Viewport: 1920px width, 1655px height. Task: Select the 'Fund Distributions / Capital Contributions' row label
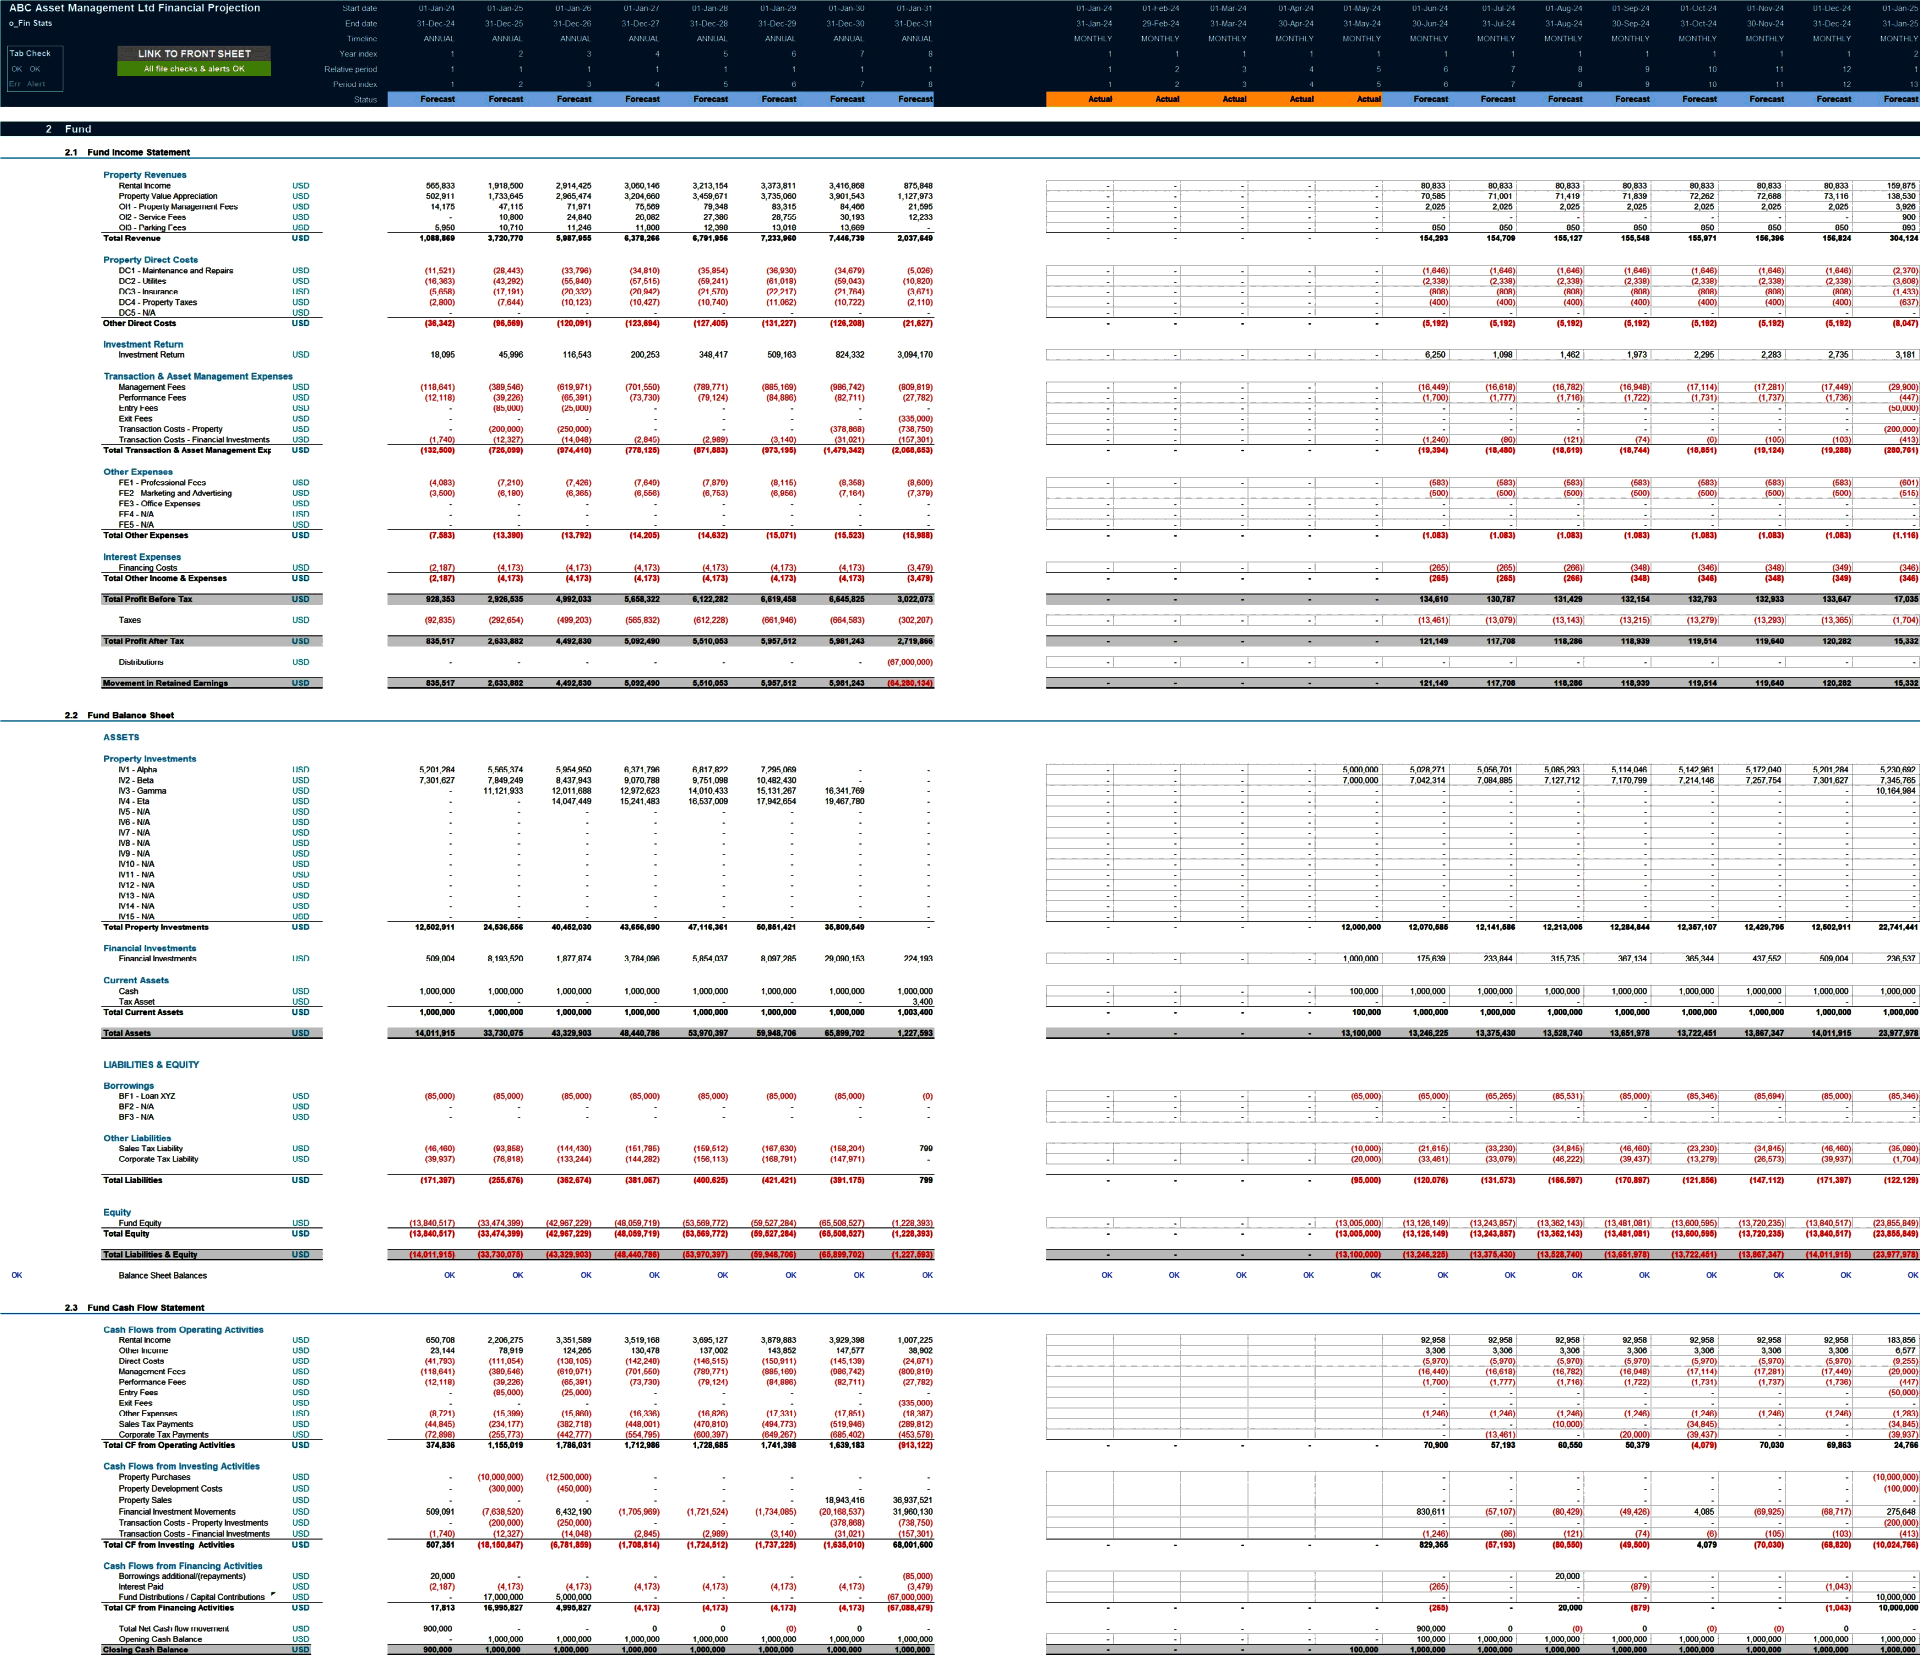[x=192, y=1597]
